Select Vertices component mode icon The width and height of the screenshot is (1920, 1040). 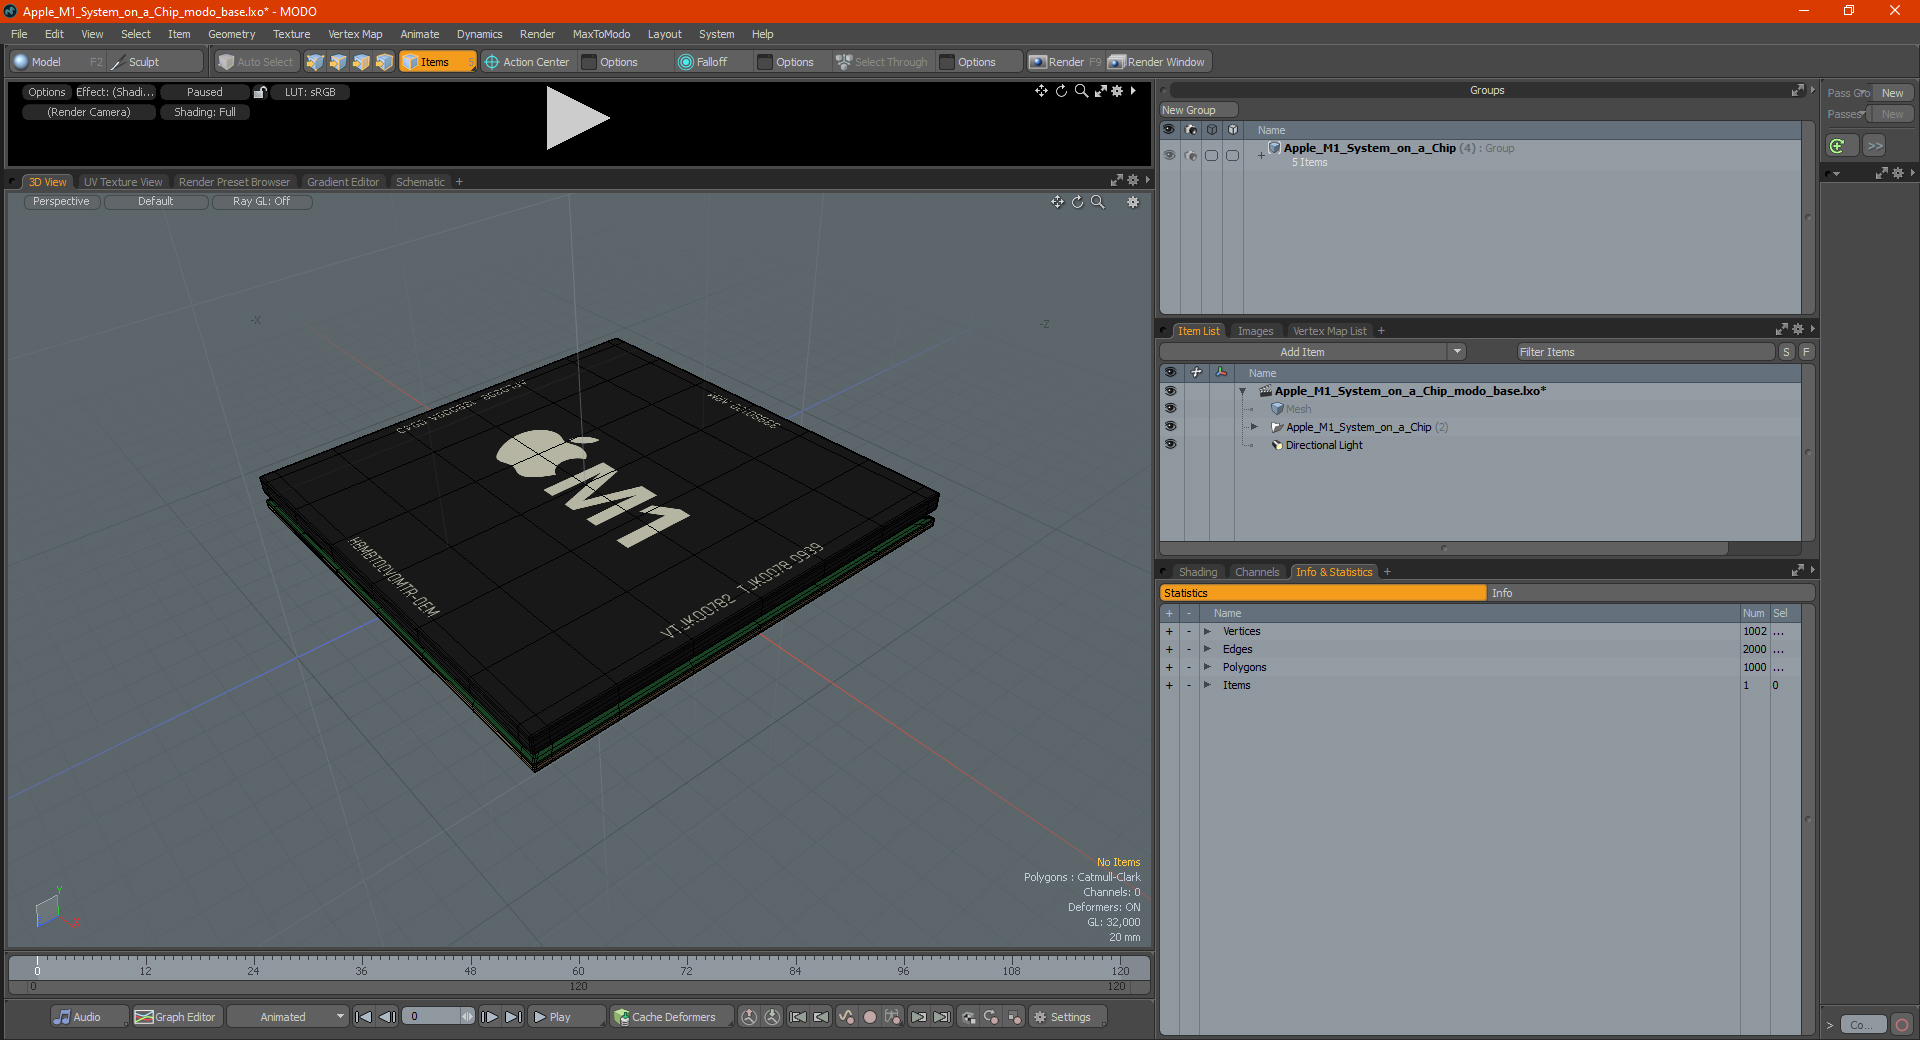[315, 62]
